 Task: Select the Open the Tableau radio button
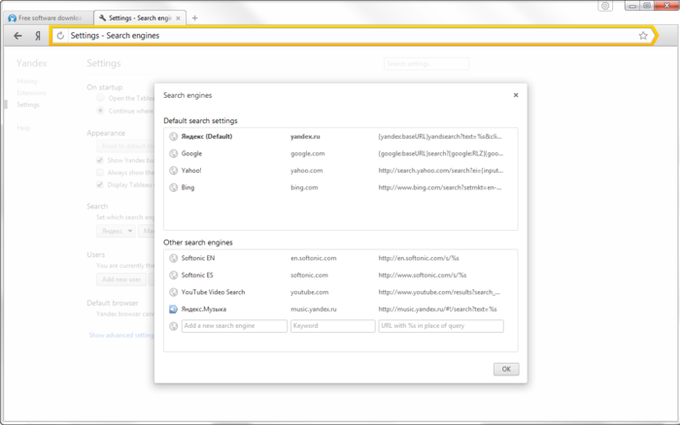click(x=100, y=98)
